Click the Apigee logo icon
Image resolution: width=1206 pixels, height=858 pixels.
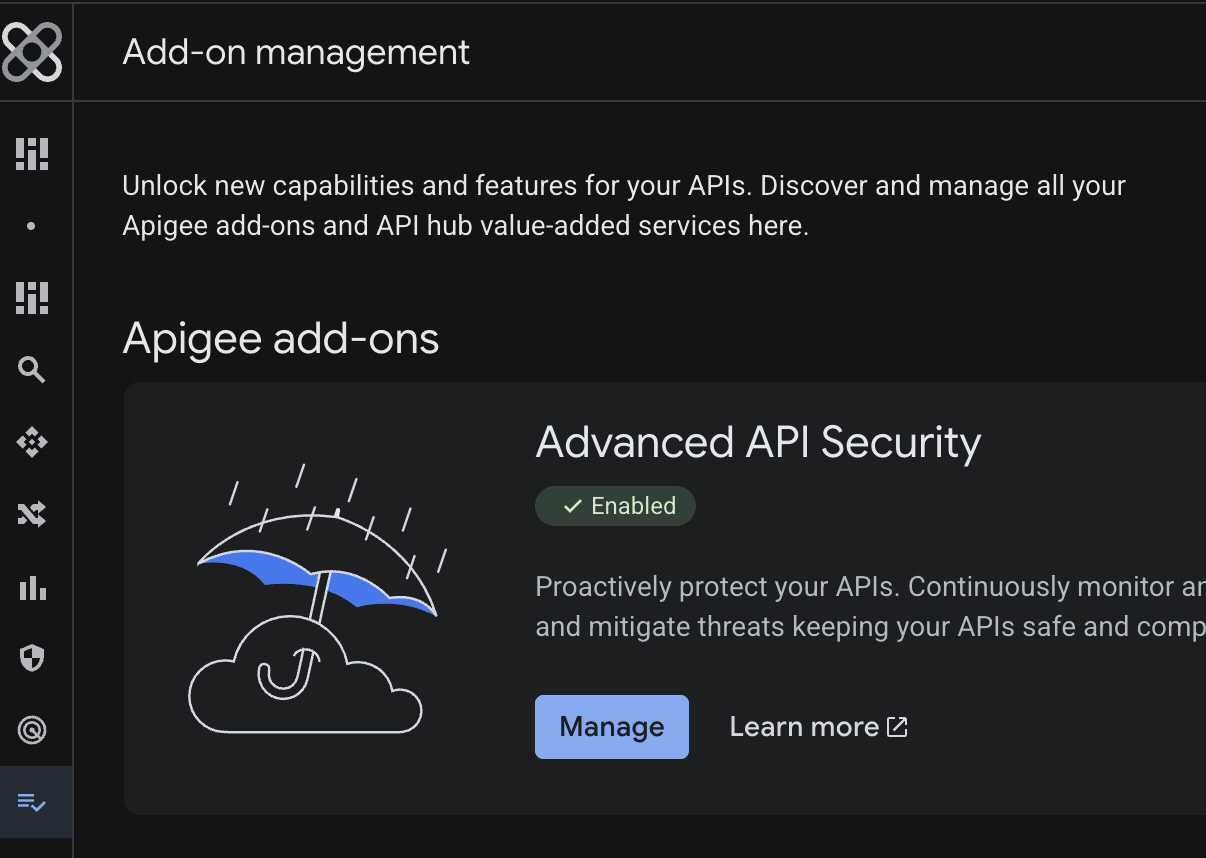33,51
